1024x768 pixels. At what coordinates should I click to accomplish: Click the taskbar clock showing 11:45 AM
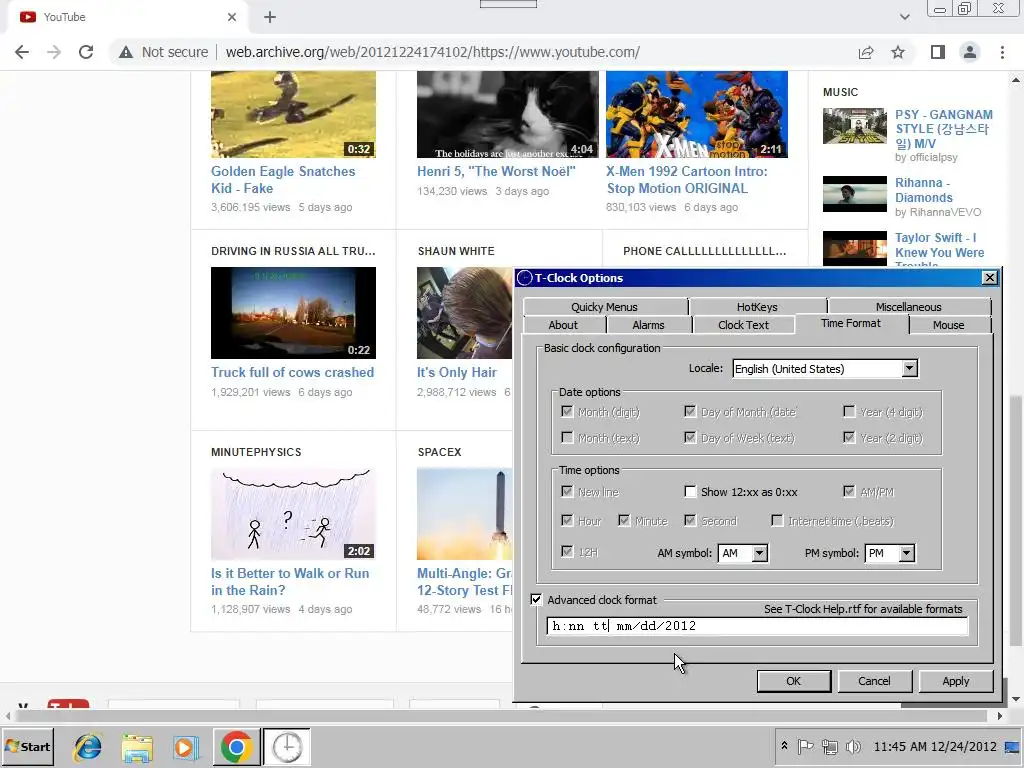[x=935, y=746]
